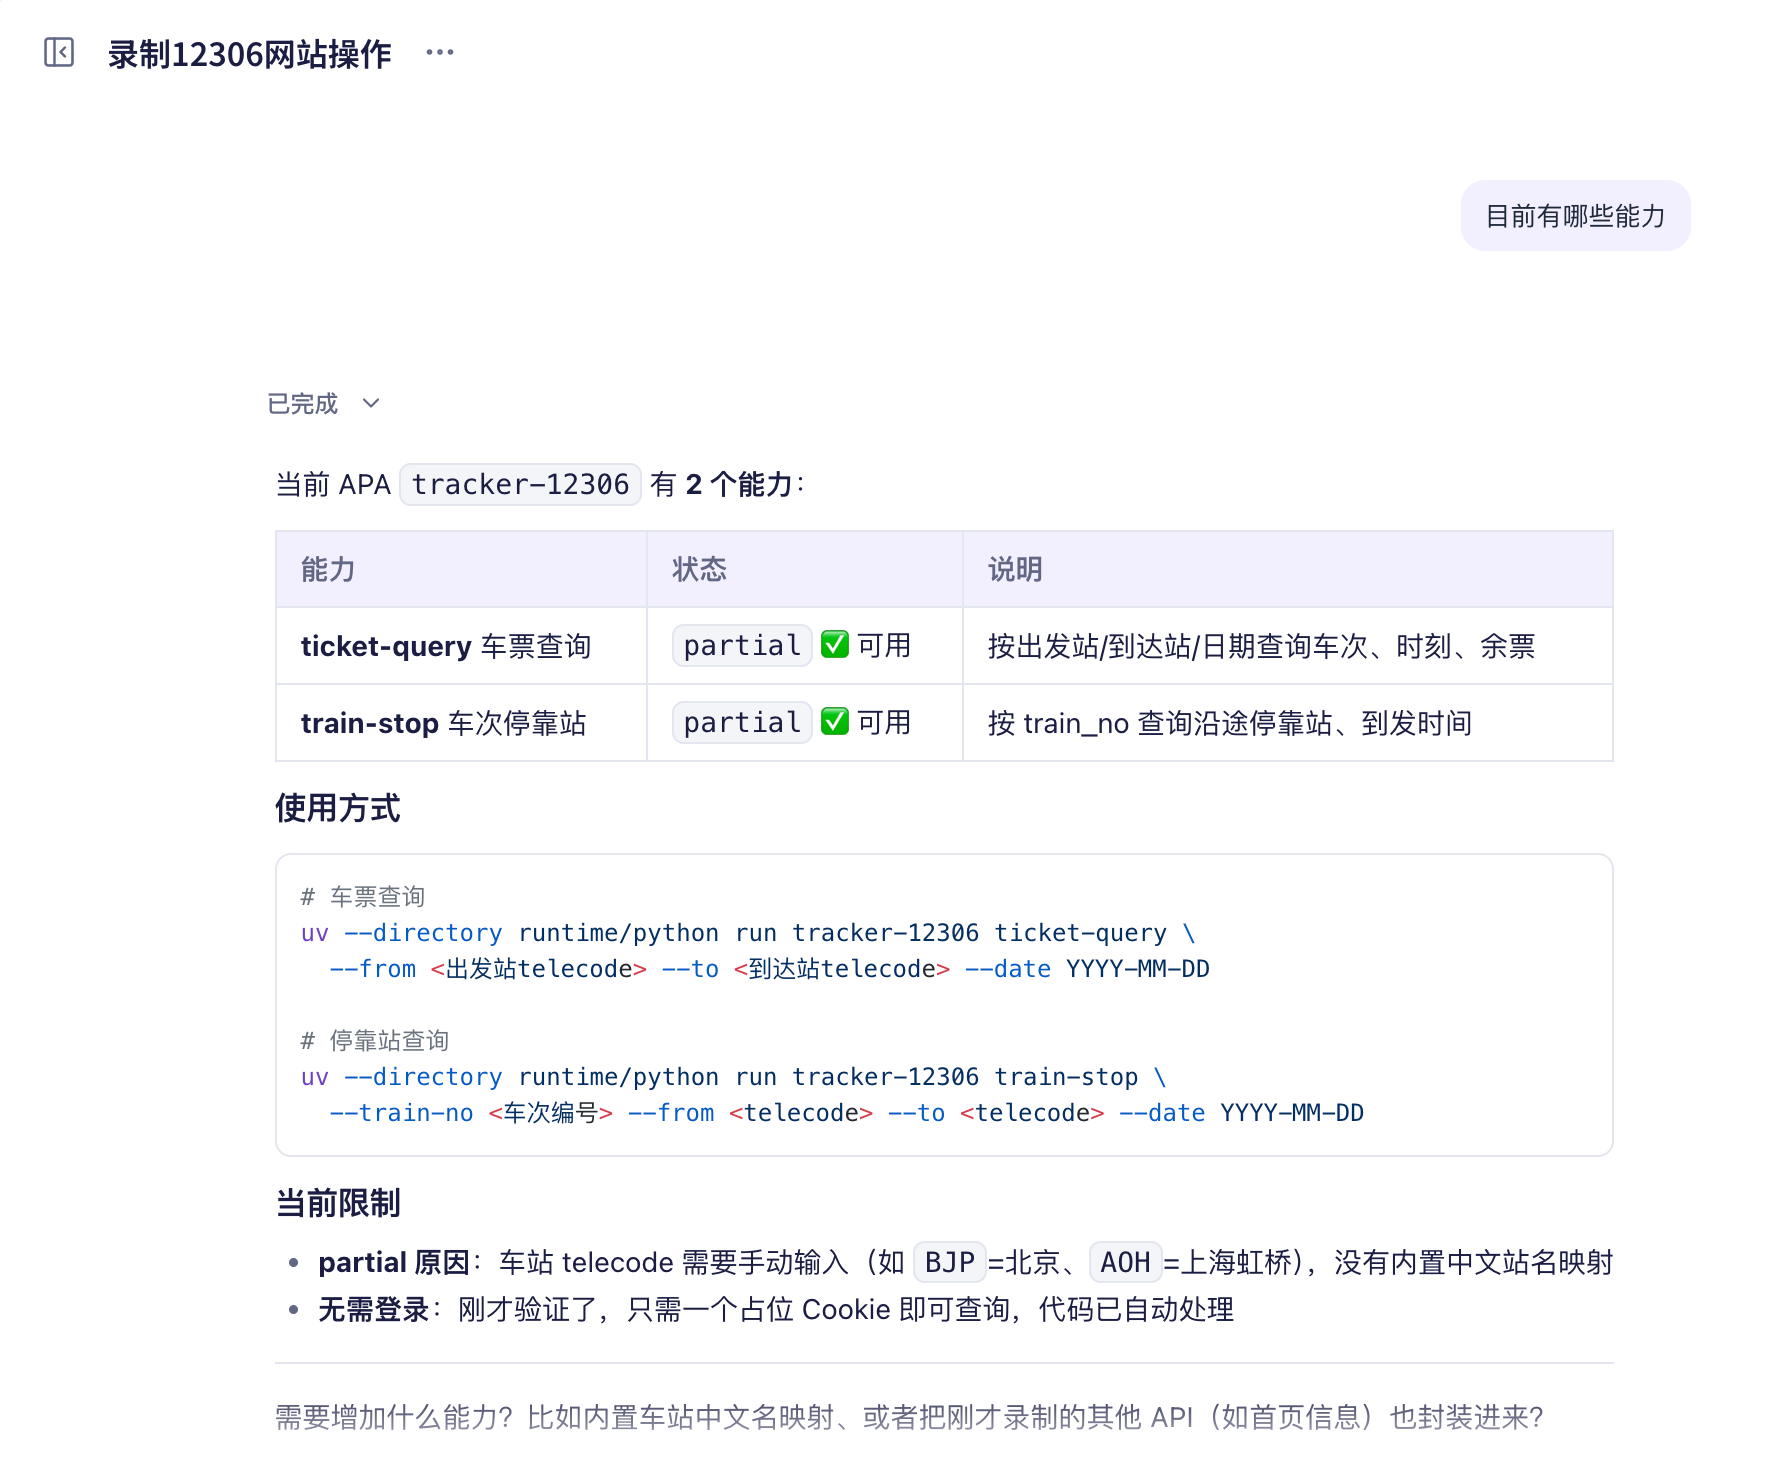The image size is (1766, 1476).
Task: Click the tracker-12306 inline code tag
Action: coord(520,485)
